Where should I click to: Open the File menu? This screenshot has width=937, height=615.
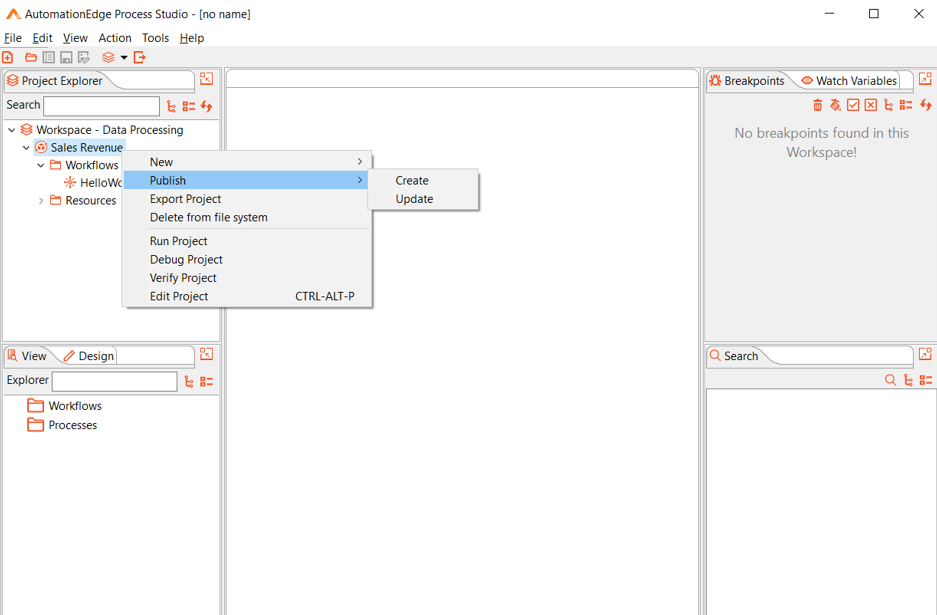click(x=13, y=38)
